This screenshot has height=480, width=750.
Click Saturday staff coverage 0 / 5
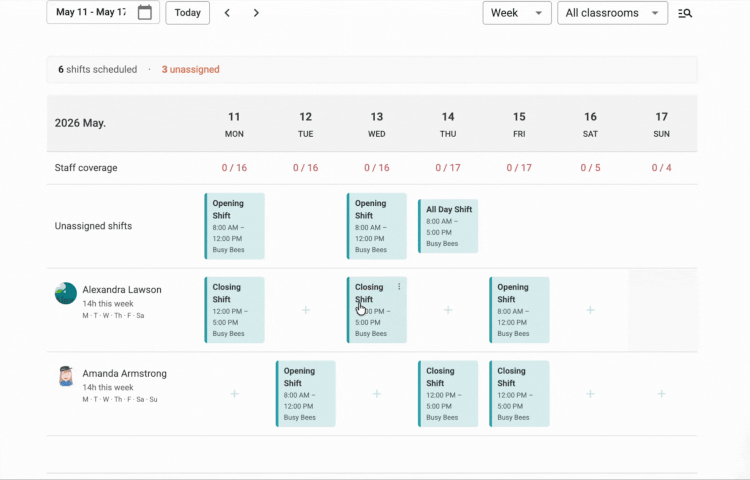pyautogui.click(x=590, y=168)
